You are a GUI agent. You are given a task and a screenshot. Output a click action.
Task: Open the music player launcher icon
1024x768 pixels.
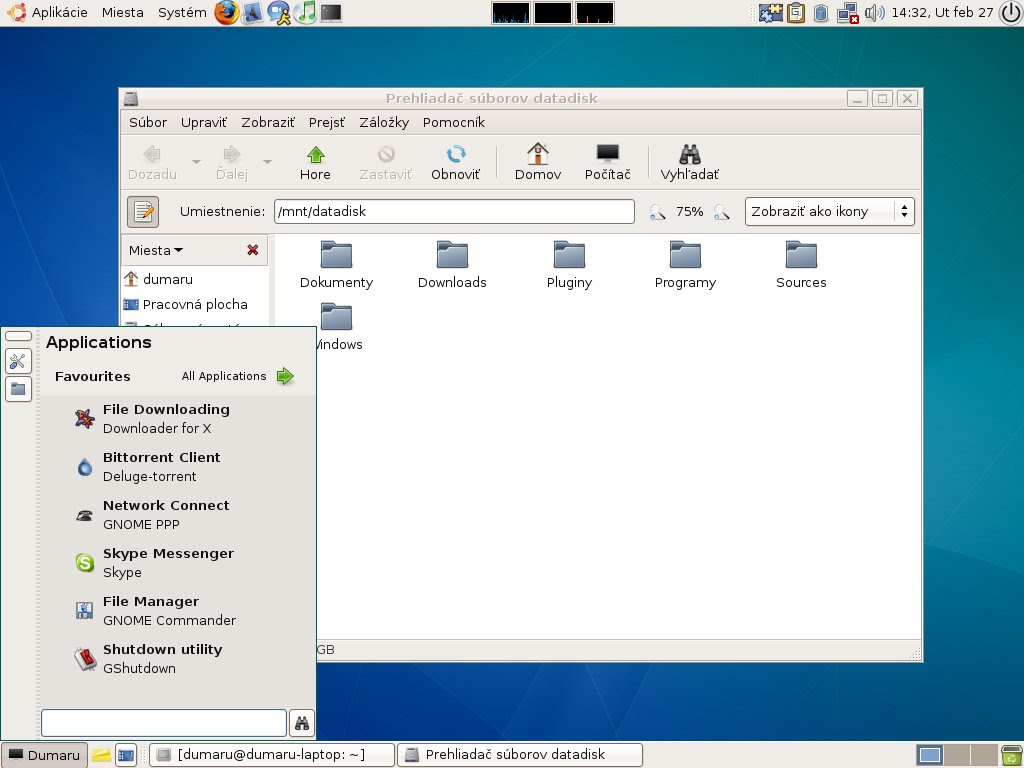(305, 12)
